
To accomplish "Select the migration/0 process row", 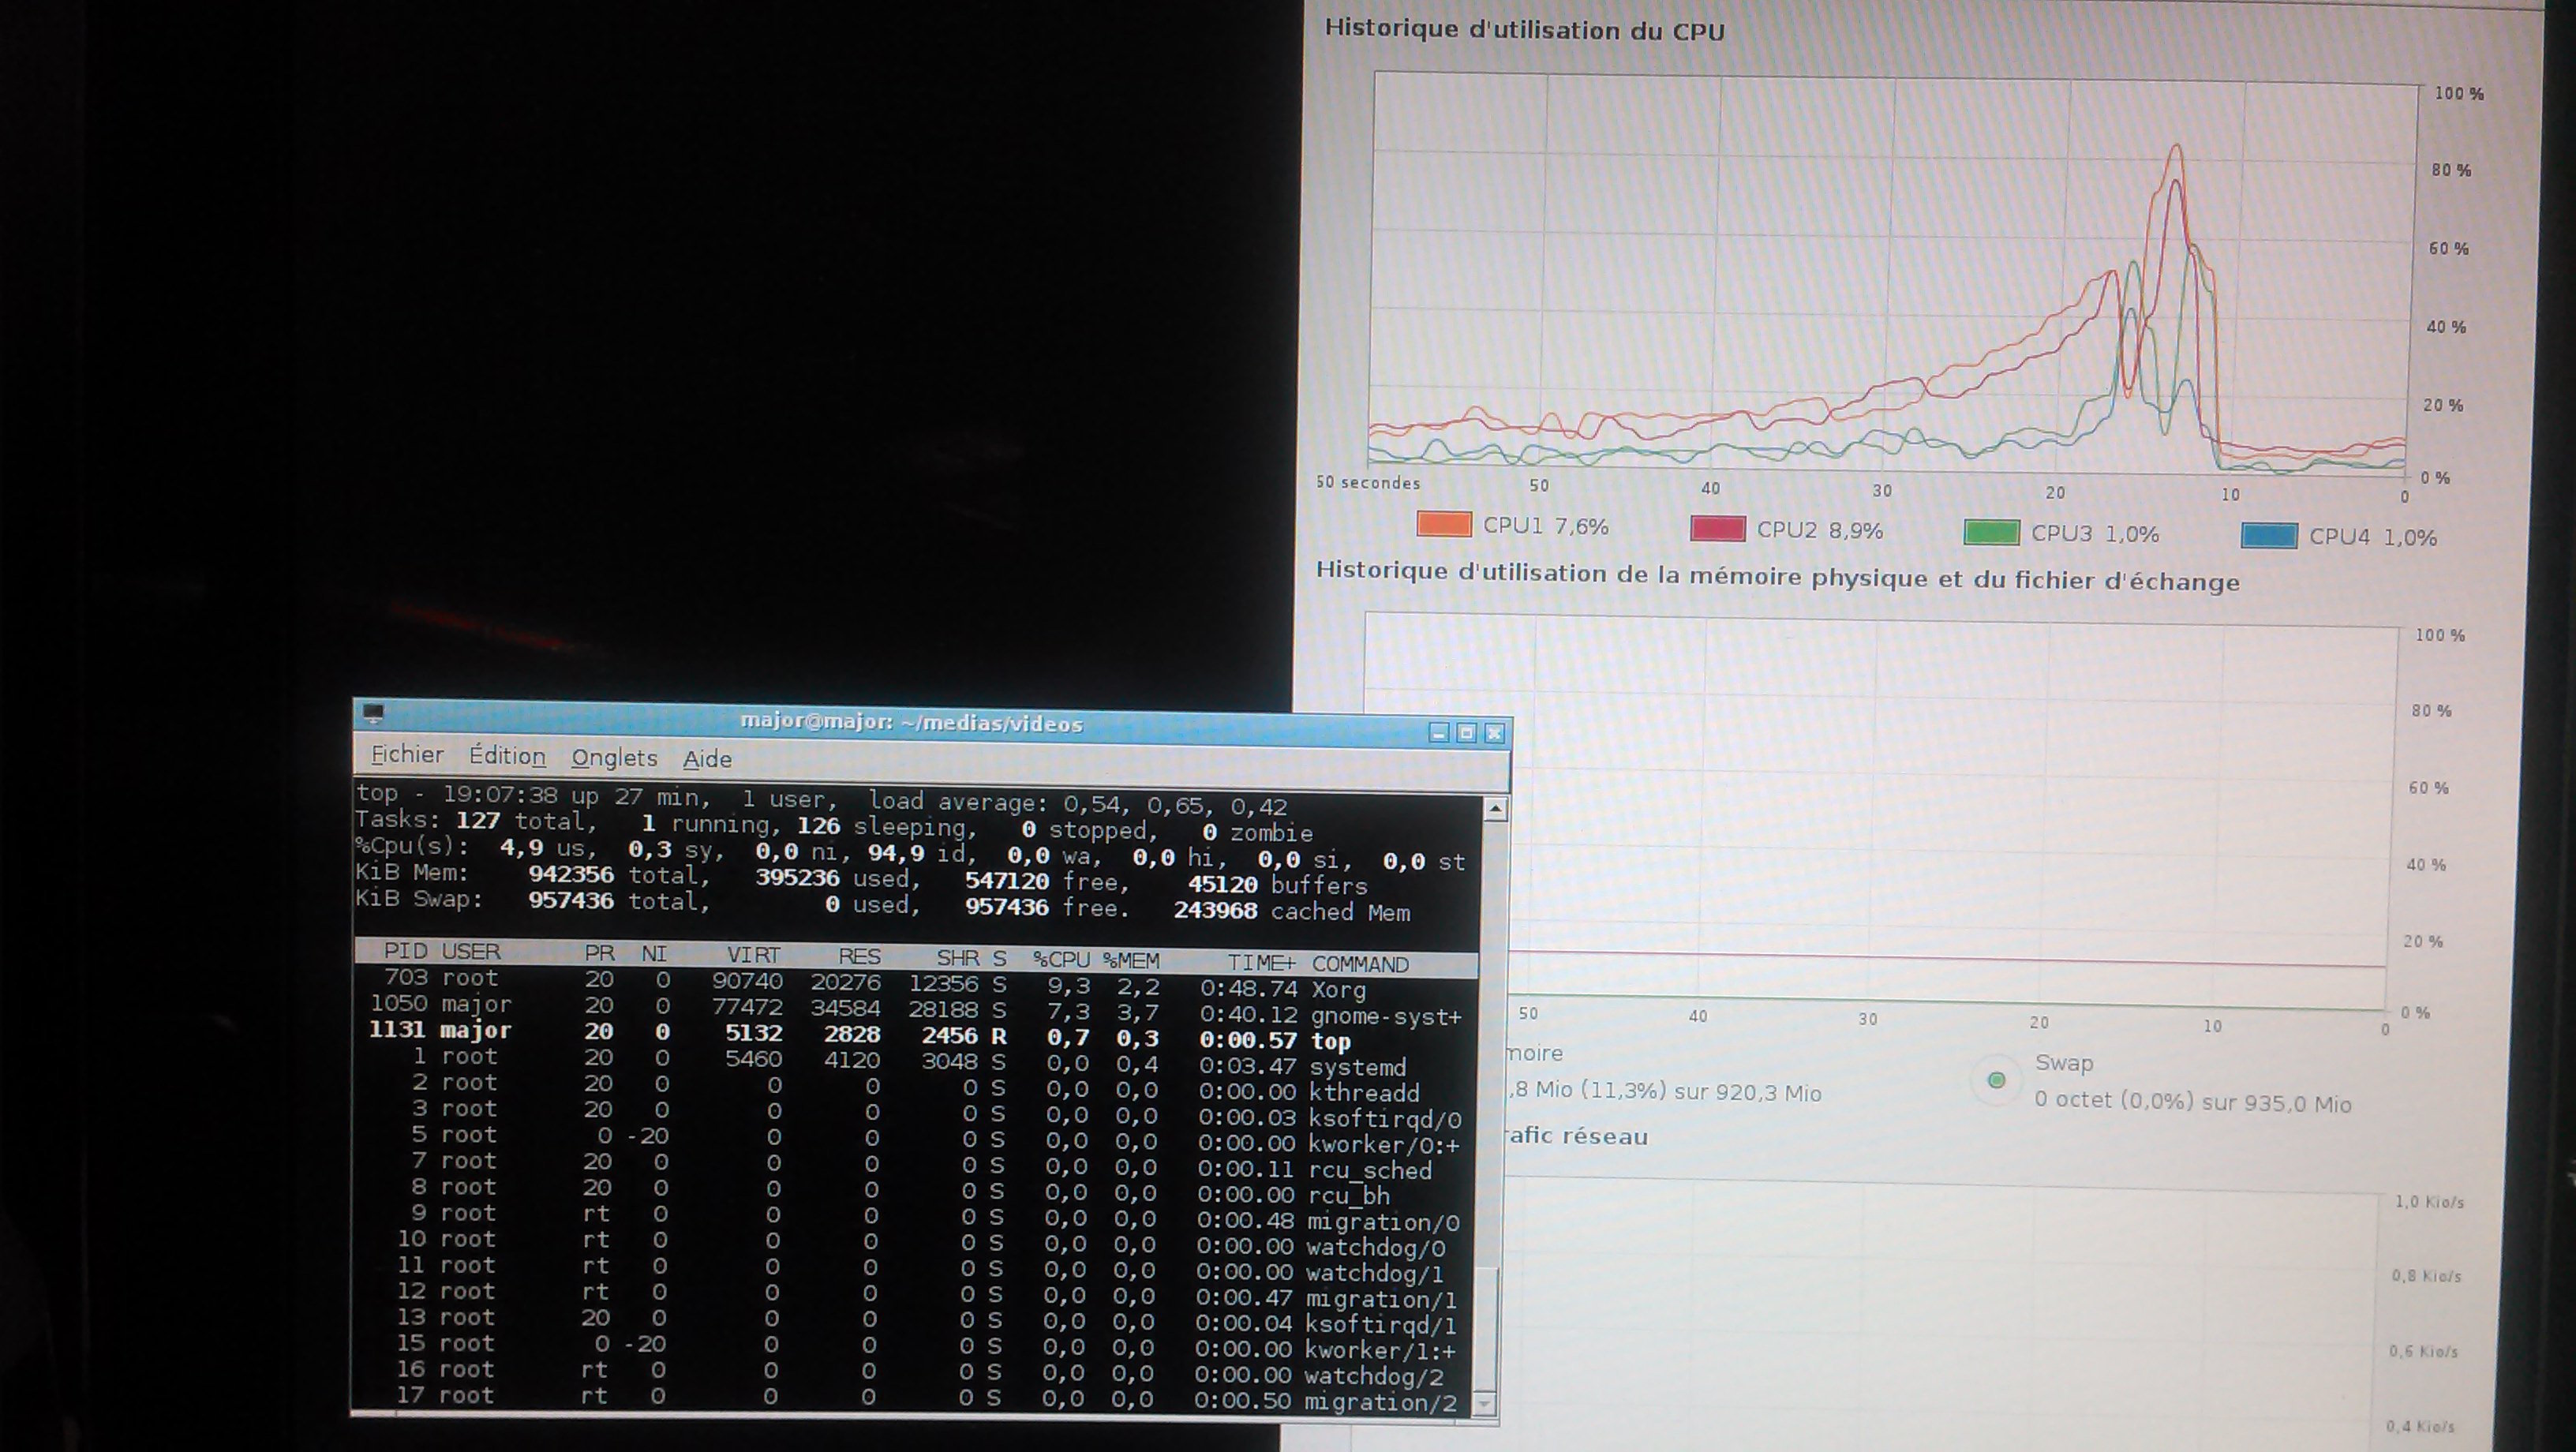I will (x=915, y=1218).
